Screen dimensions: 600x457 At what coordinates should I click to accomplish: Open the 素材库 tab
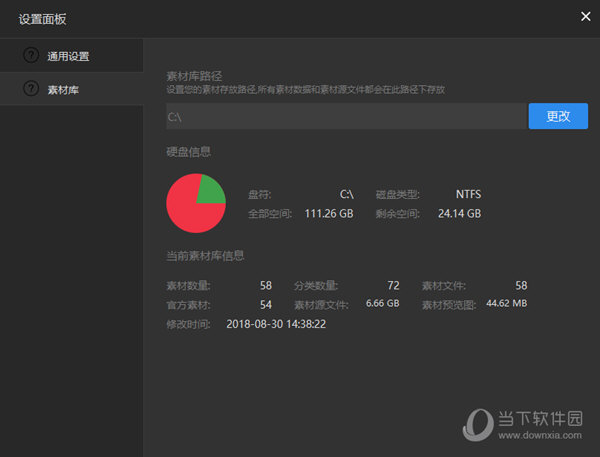pos(72,89)
